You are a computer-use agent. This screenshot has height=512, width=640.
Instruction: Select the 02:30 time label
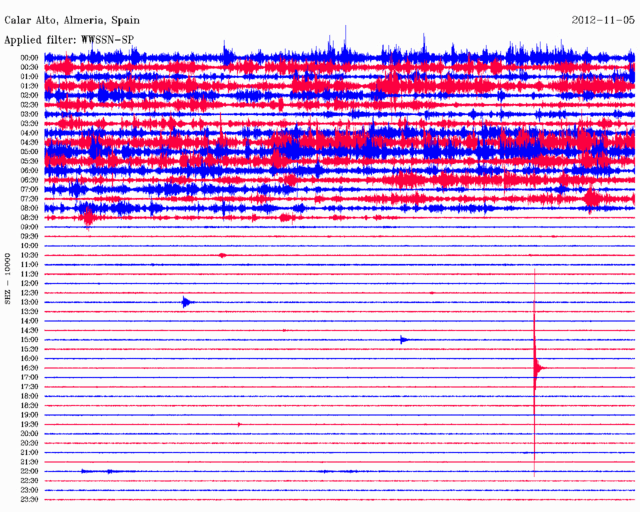[29, 105]
